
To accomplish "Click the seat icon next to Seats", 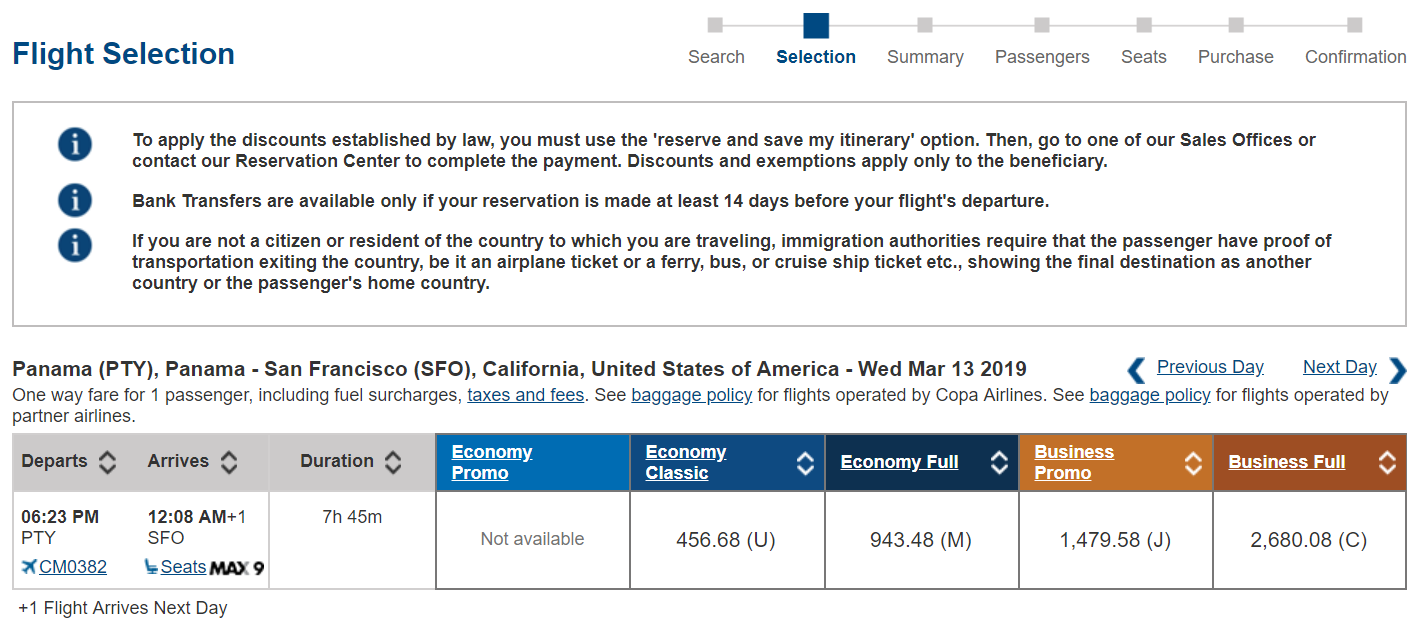I will coord(151,568).
